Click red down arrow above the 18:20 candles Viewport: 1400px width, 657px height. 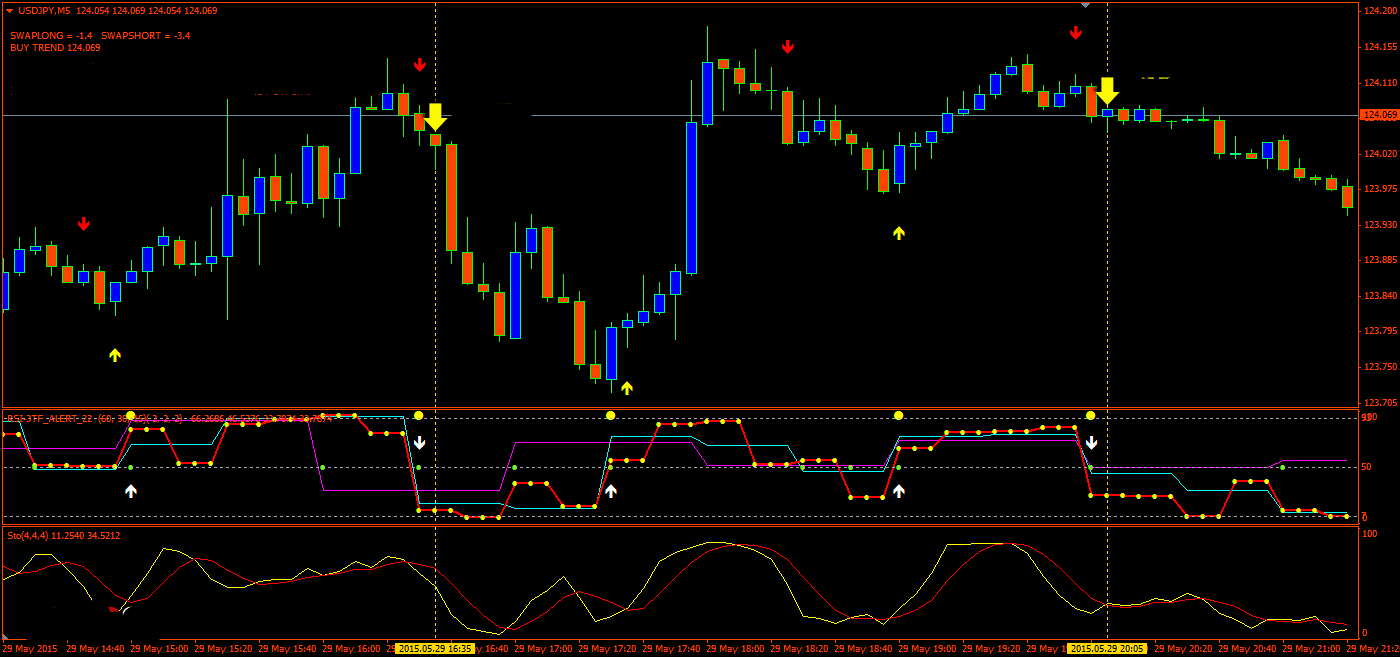[788, 46]
